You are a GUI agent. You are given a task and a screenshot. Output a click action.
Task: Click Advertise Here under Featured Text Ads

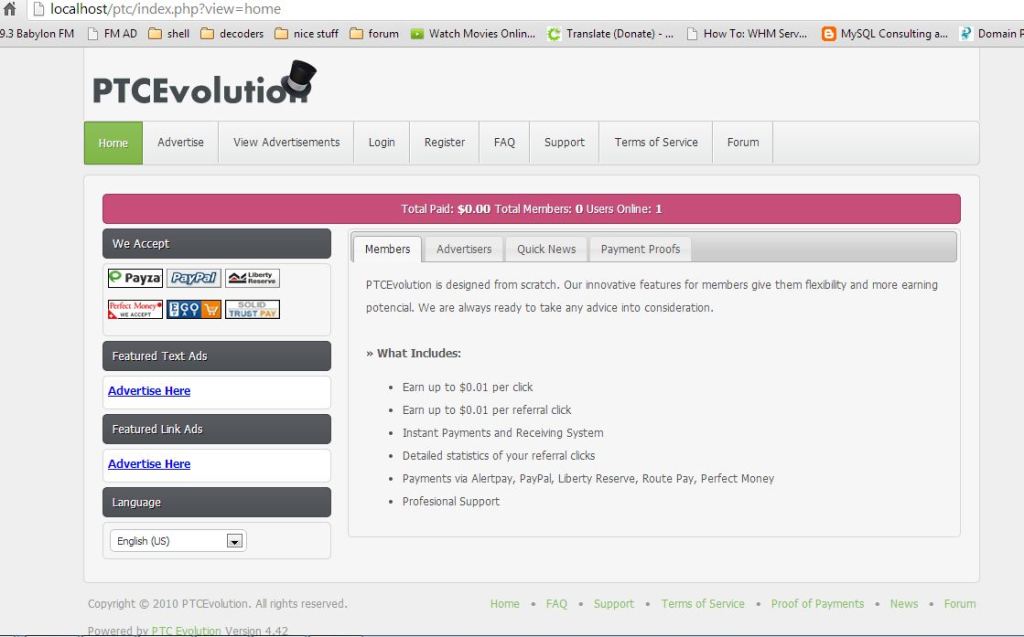pos(149,391)
